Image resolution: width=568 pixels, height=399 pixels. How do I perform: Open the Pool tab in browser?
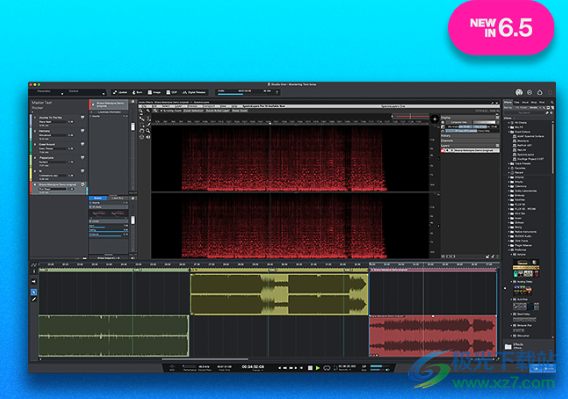click(542, 103)
